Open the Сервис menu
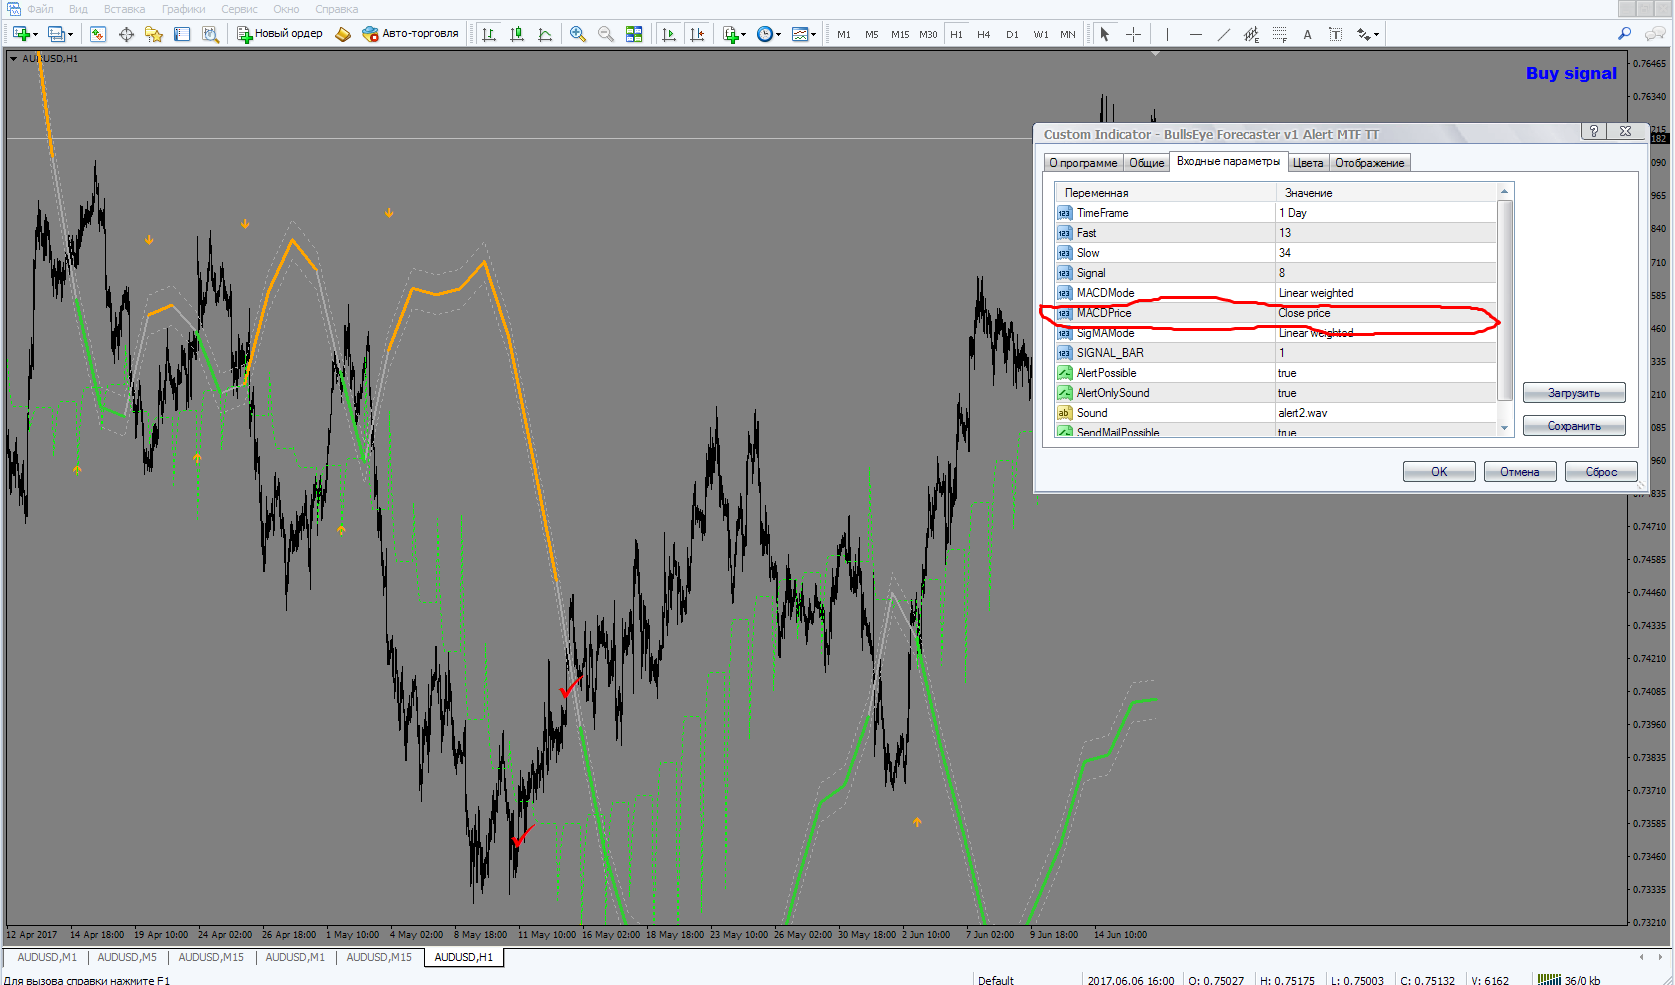Screen dimensions: 1675x985 (x=239, y=9)
